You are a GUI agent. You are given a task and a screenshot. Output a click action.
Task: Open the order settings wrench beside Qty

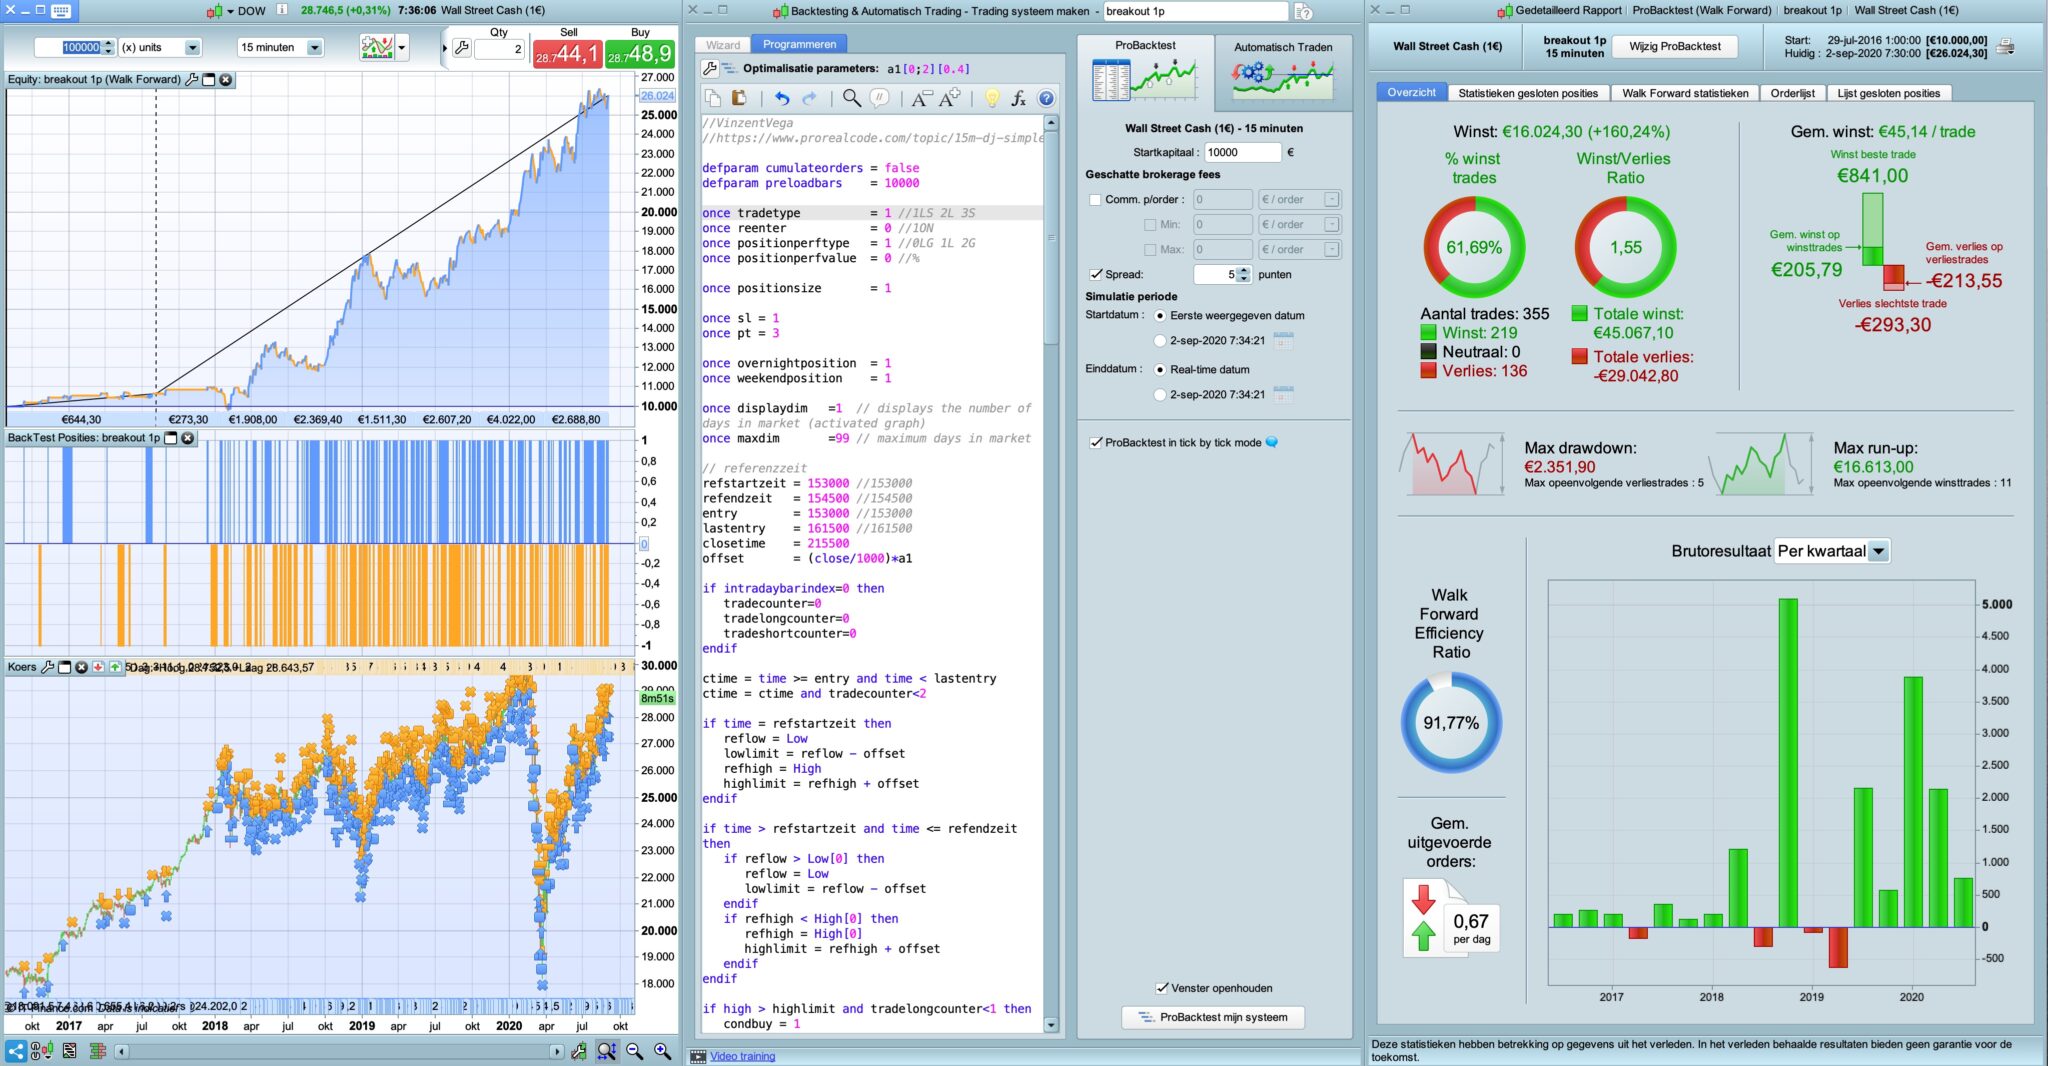click(x=462, y=48)
